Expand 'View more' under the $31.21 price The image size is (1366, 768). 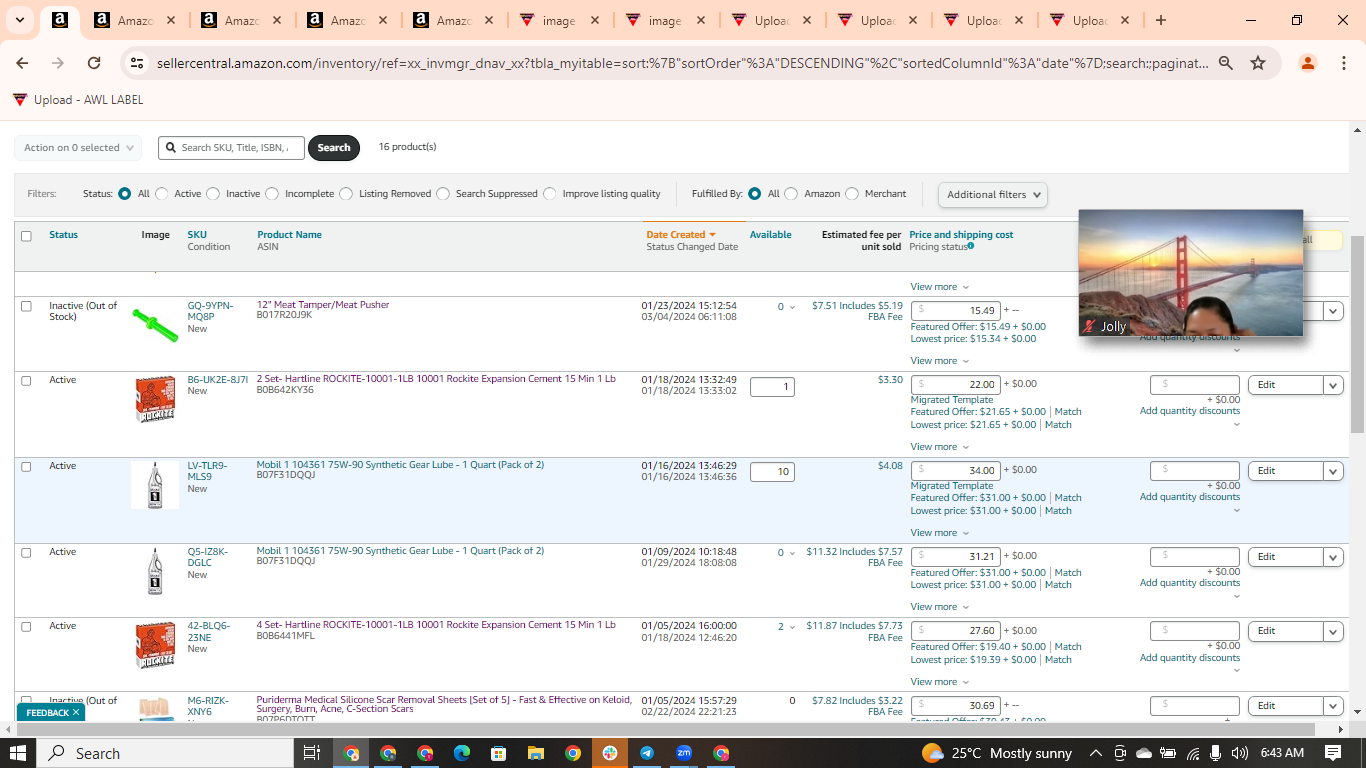939,607
